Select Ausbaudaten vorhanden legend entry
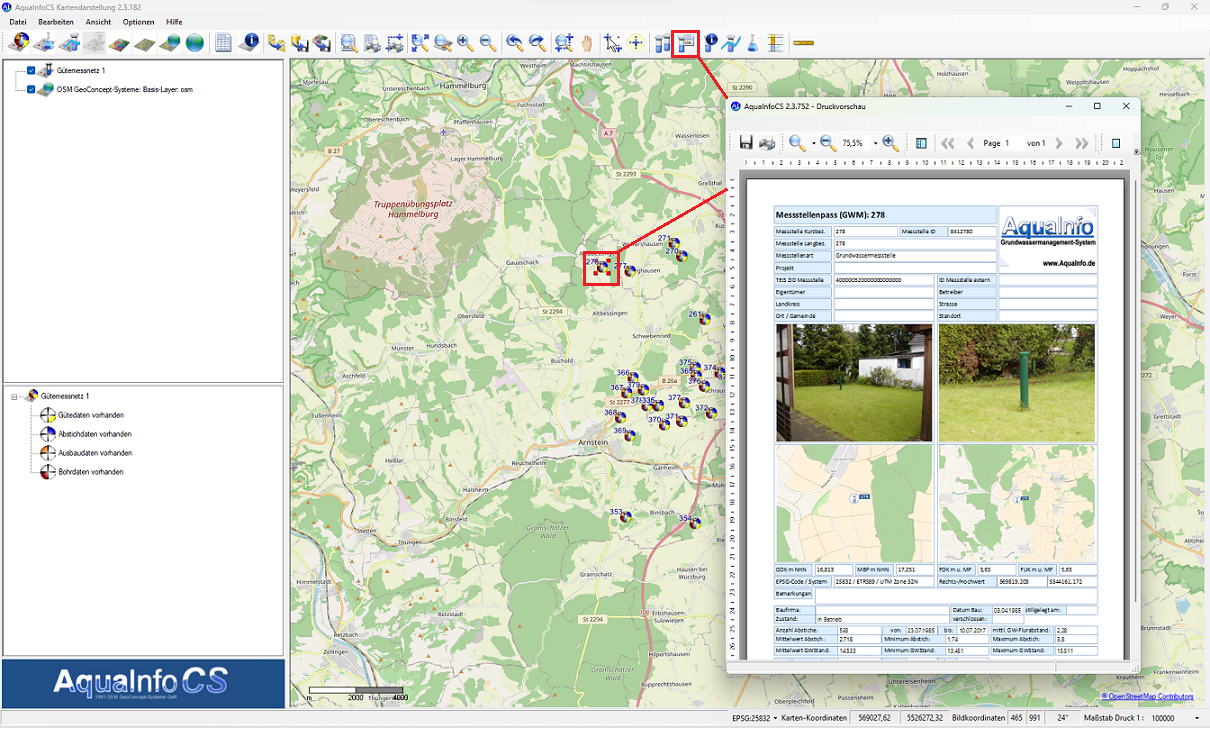1210x729 pixels. 95,453
